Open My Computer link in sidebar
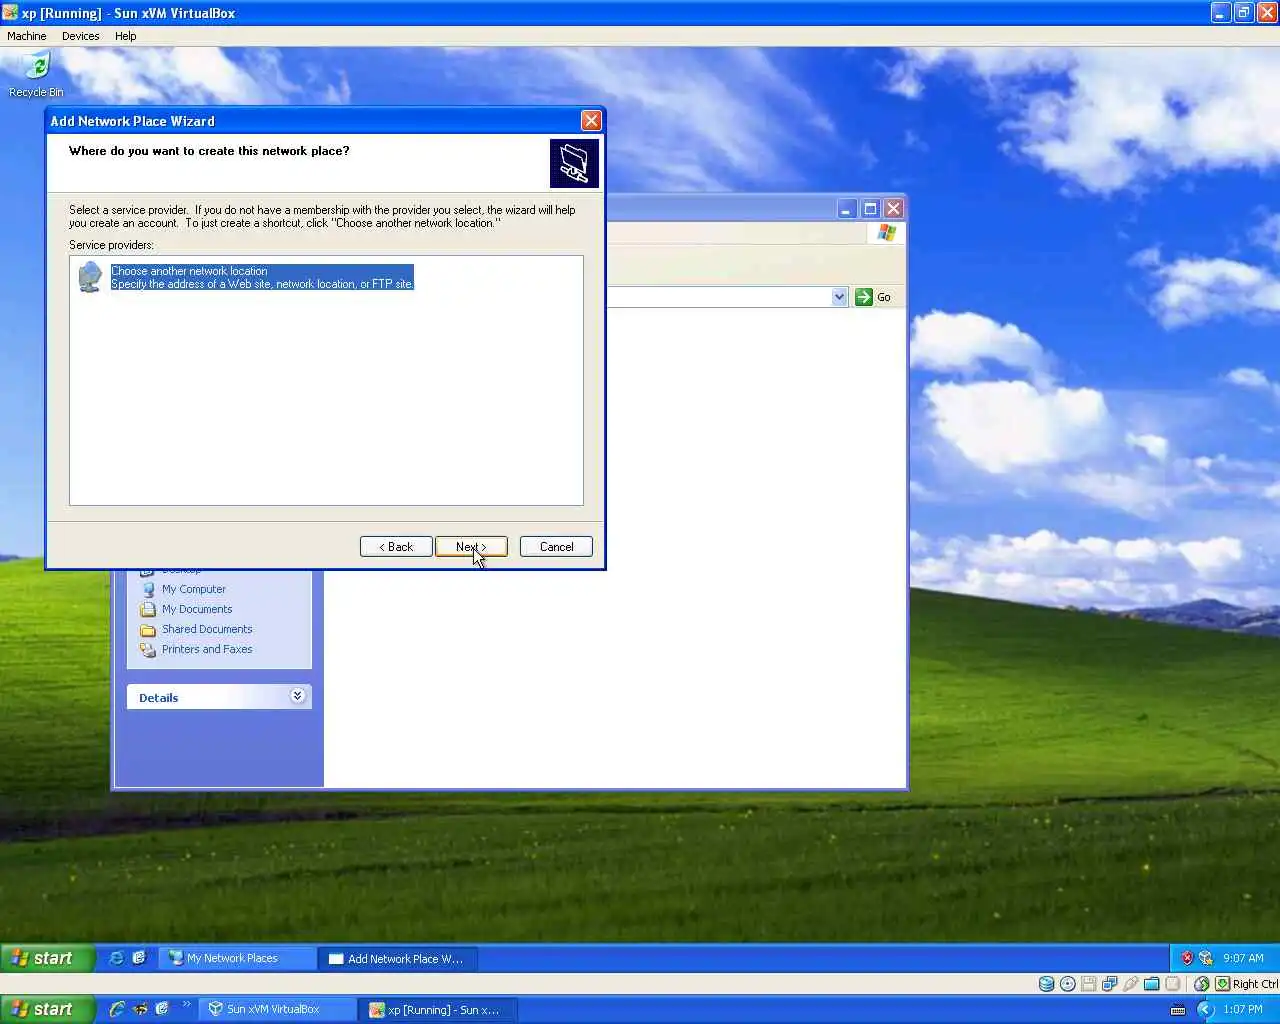This screenshot has height=1024, width=1280. pyautogui.click(x=194, y=589)
